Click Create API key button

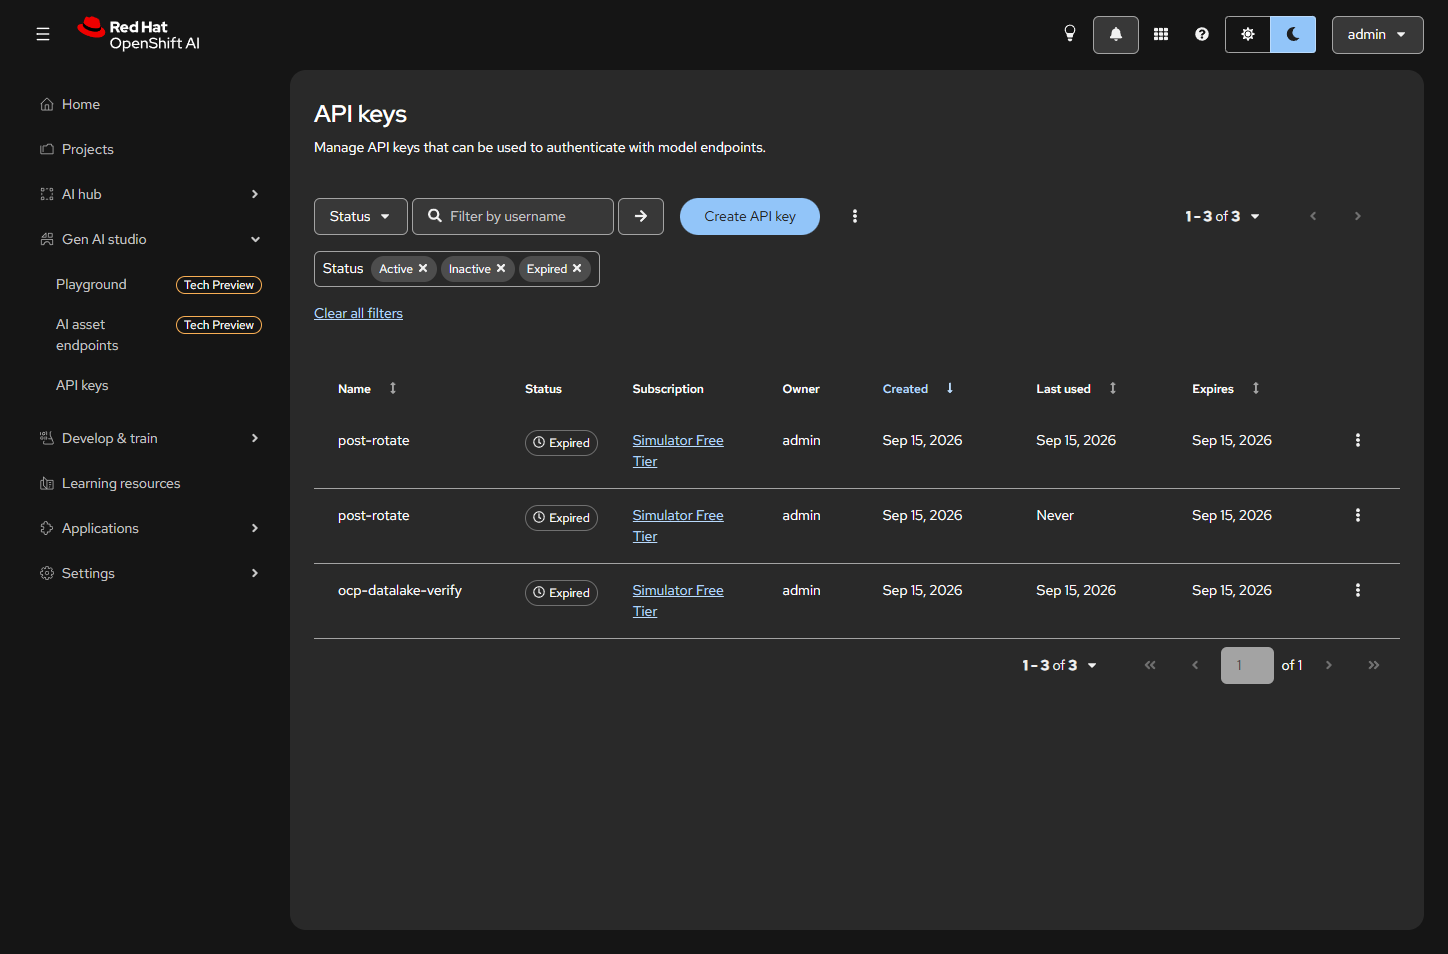coord(750,216)
